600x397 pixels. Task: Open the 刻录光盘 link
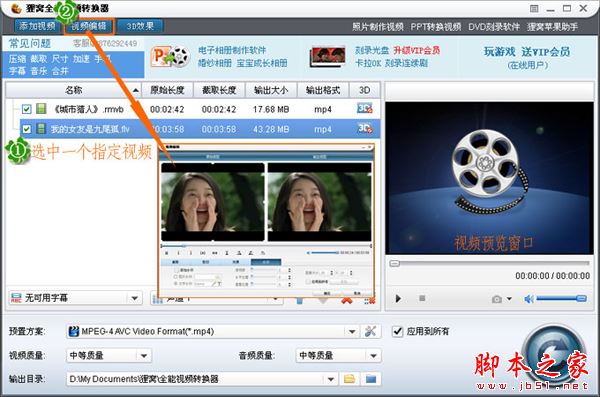[372, 50]
